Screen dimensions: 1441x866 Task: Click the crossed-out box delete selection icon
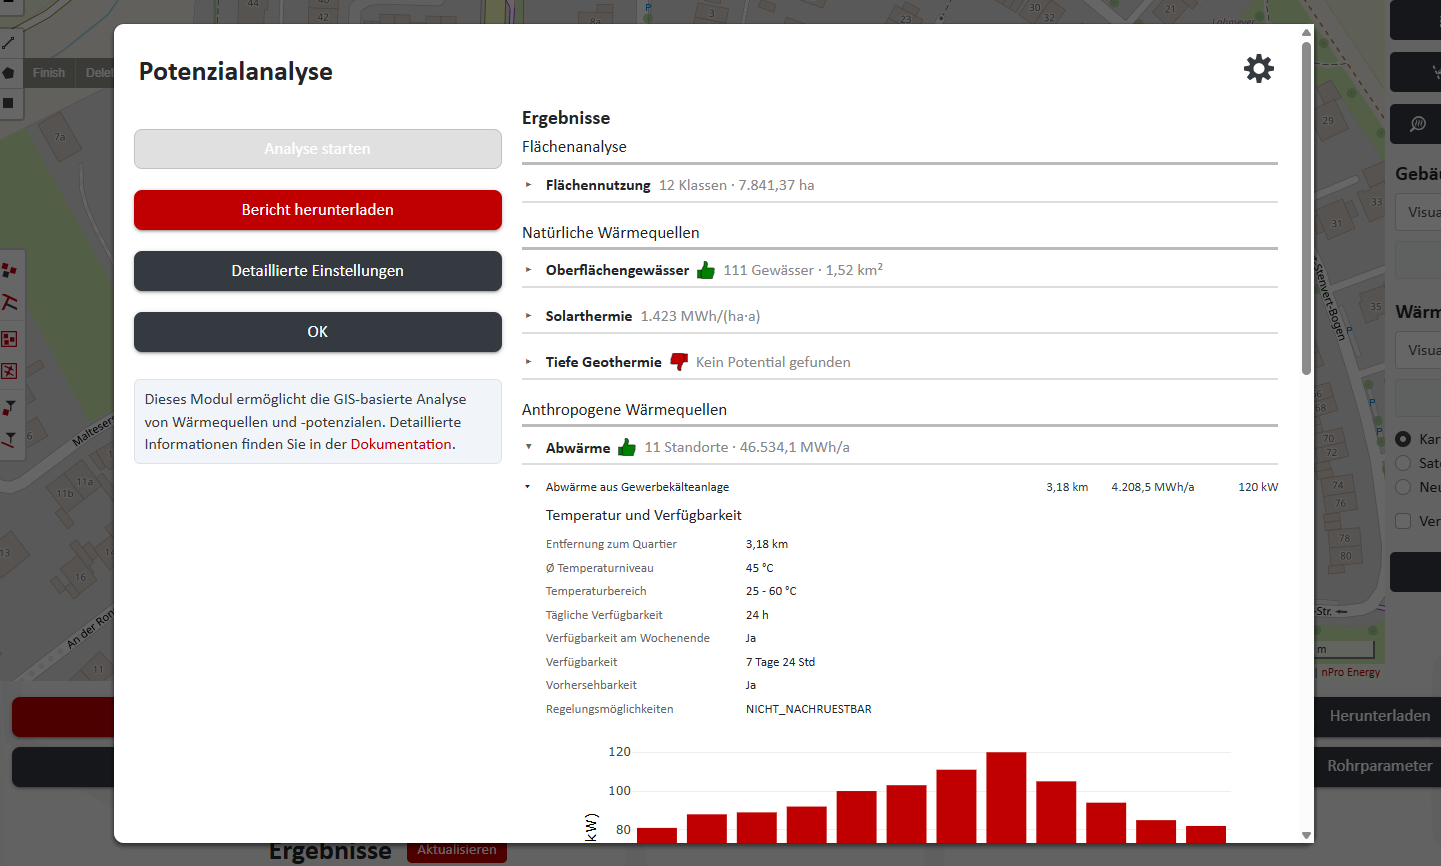click(9, 371)
